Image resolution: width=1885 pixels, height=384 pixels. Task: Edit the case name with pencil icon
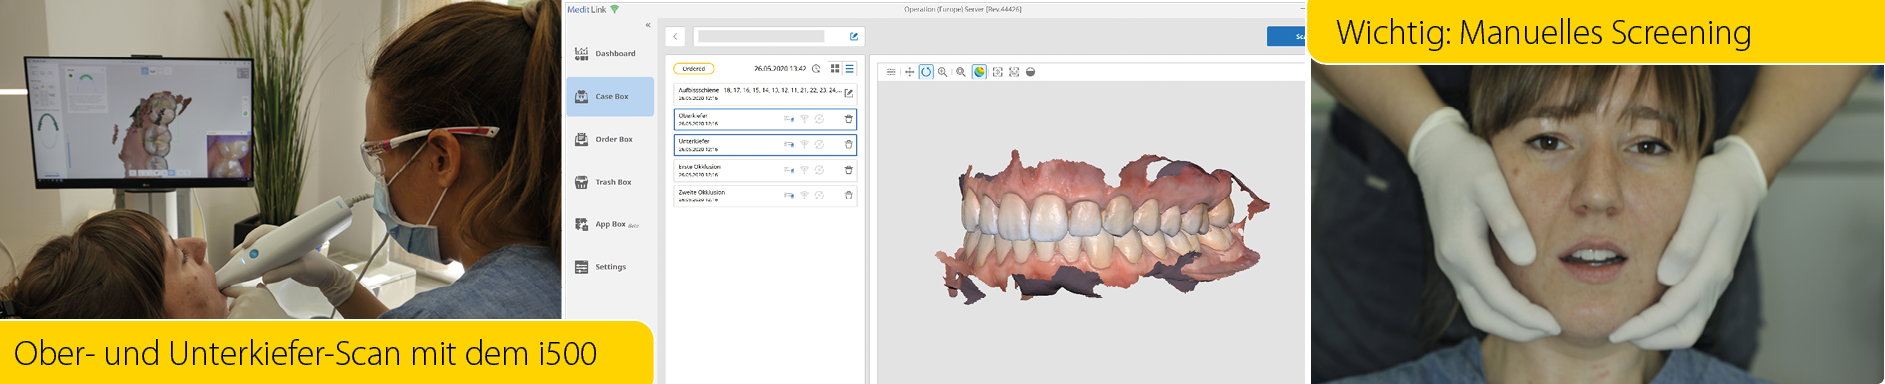coord(854,36)
